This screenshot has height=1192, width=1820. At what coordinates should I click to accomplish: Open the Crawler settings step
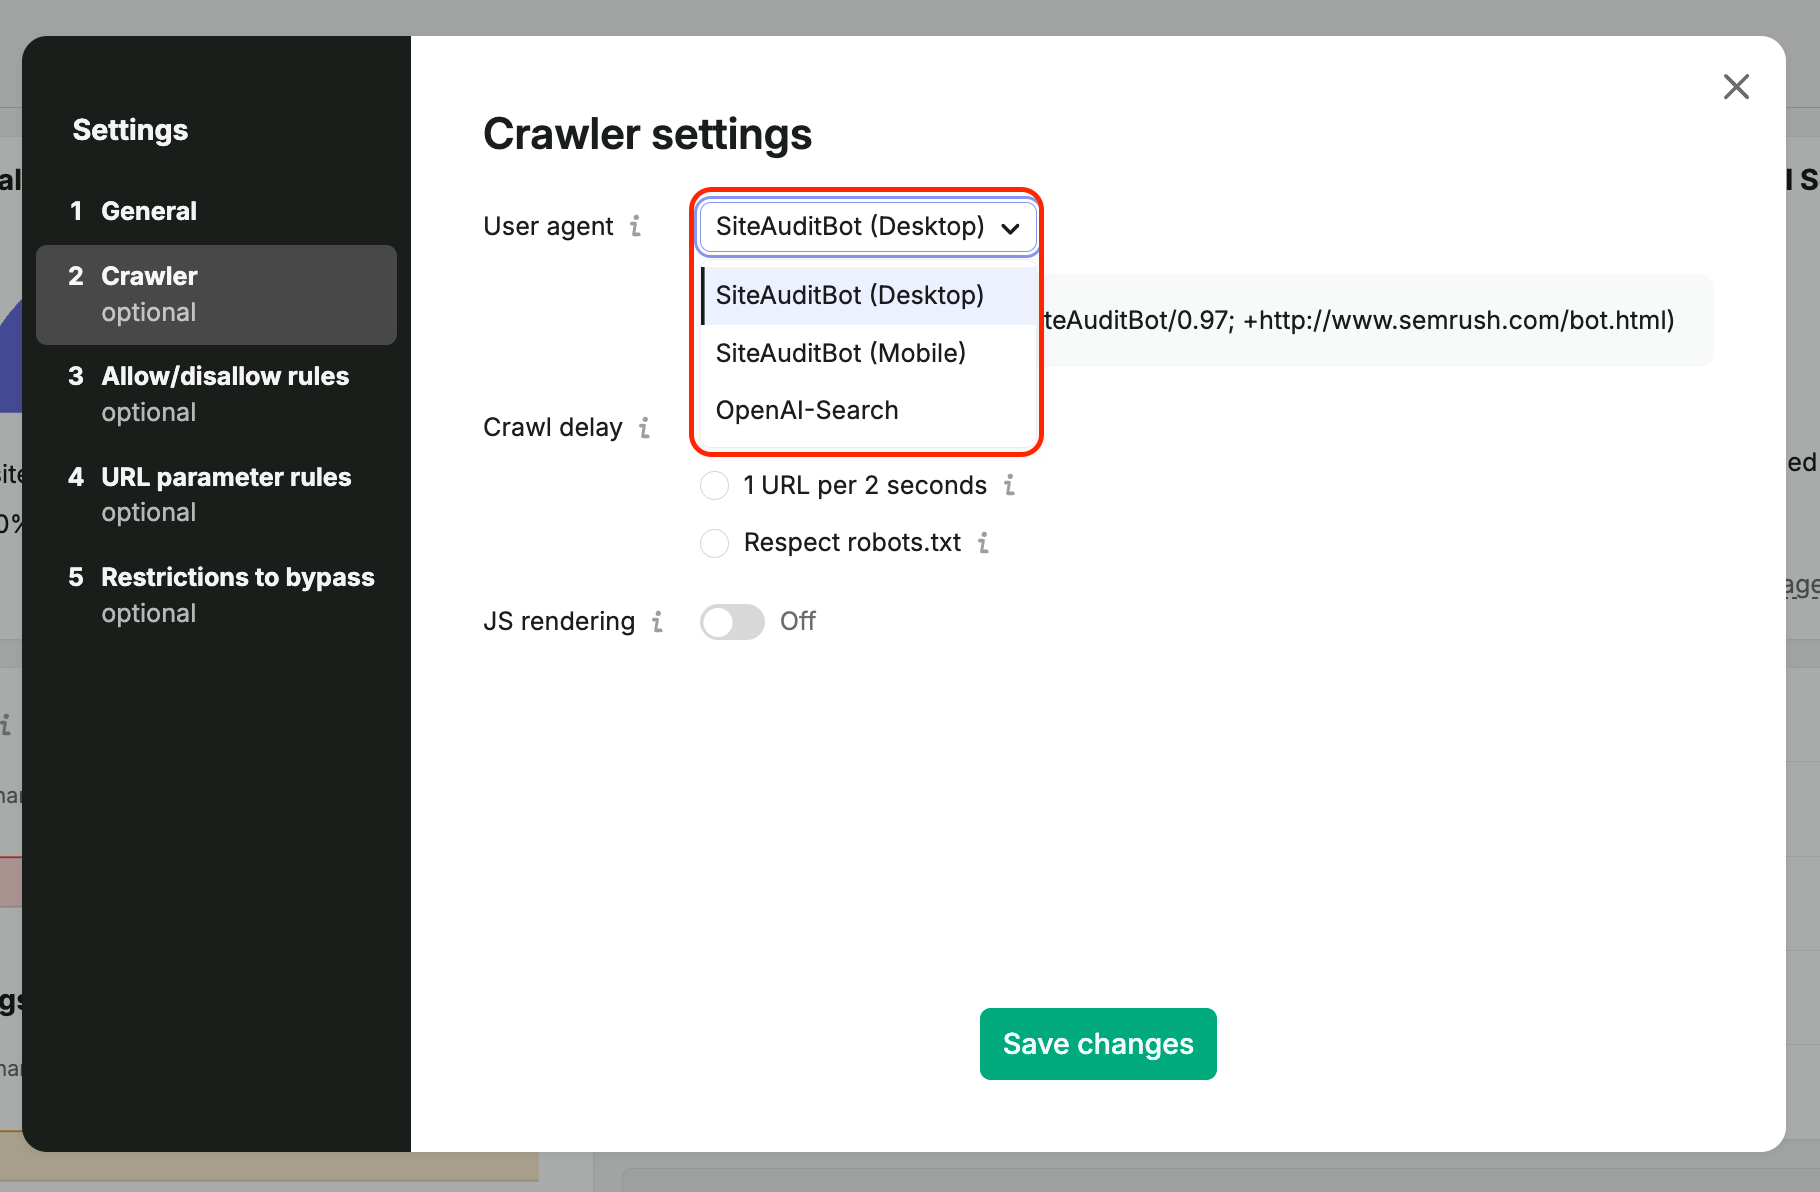pos(216,295)
